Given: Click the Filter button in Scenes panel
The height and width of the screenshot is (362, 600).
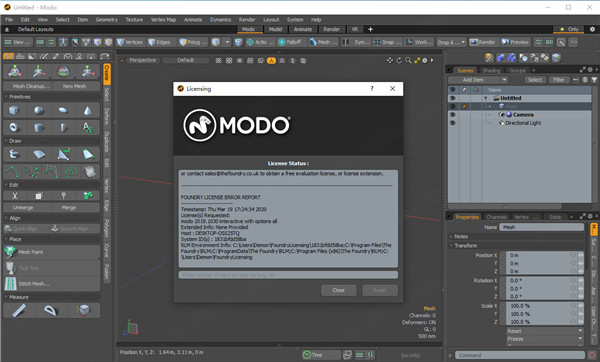Looking at the screenshot, I should click(559, 80).
